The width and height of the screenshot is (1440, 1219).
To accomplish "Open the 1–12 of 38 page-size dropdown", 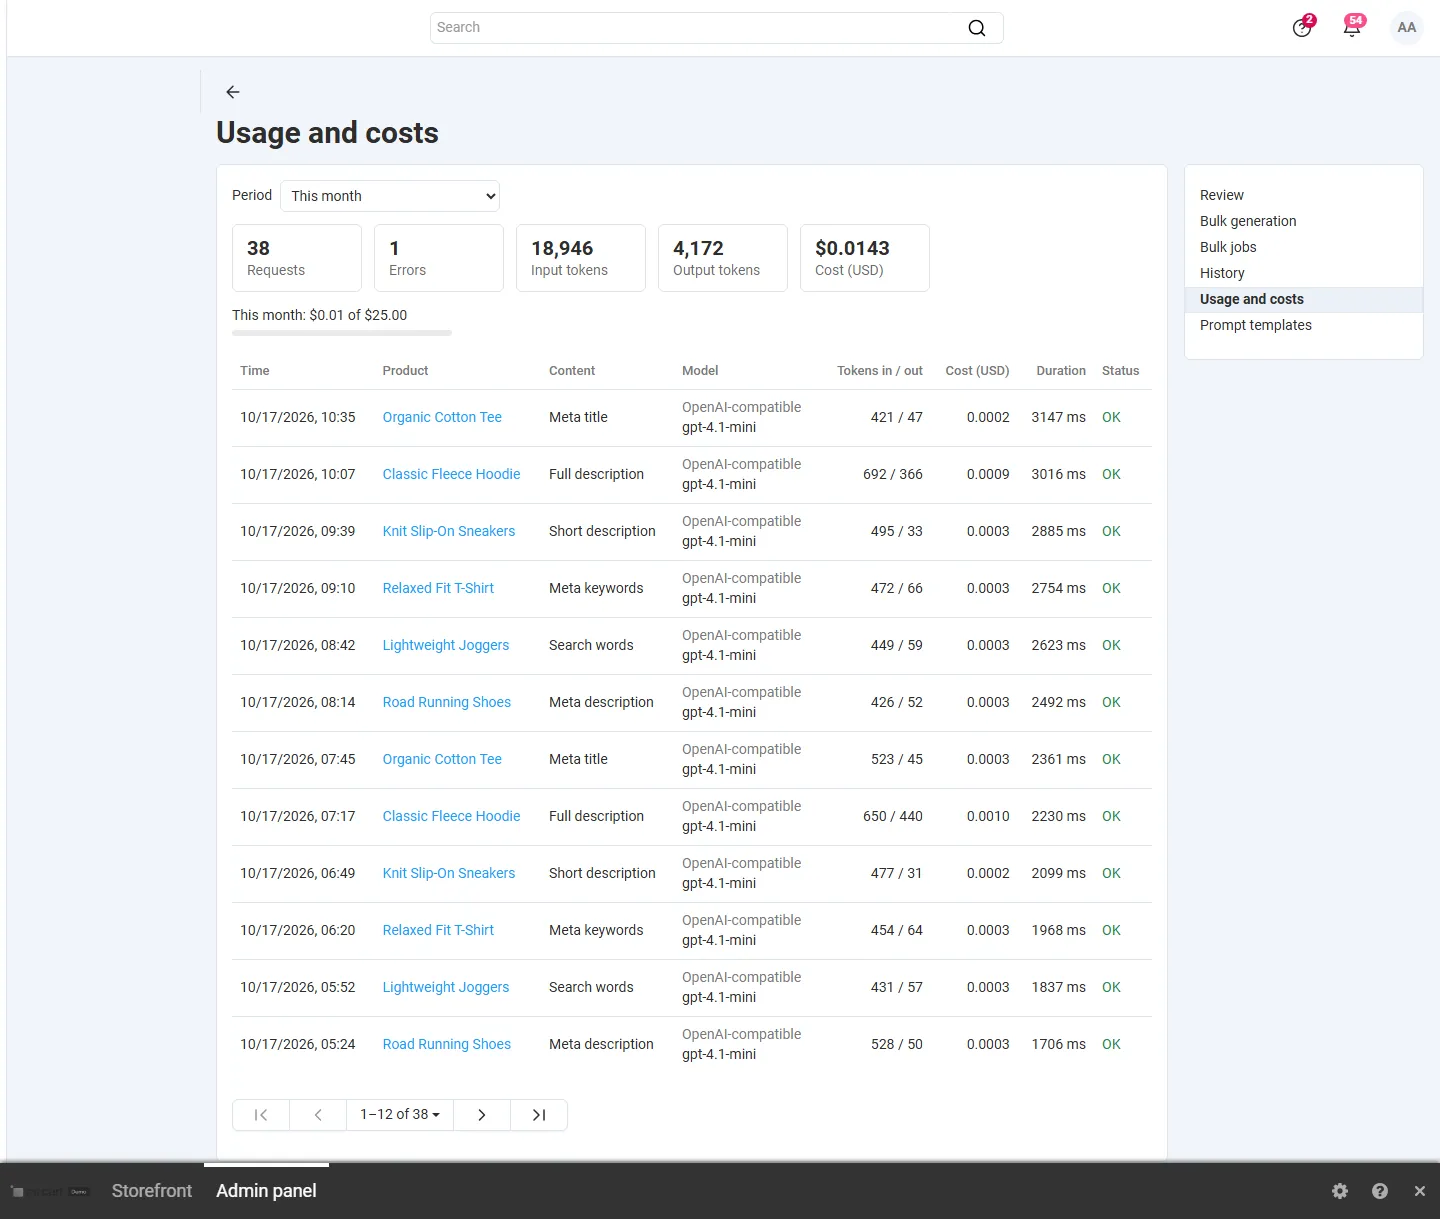I will tap(400, 1115).
